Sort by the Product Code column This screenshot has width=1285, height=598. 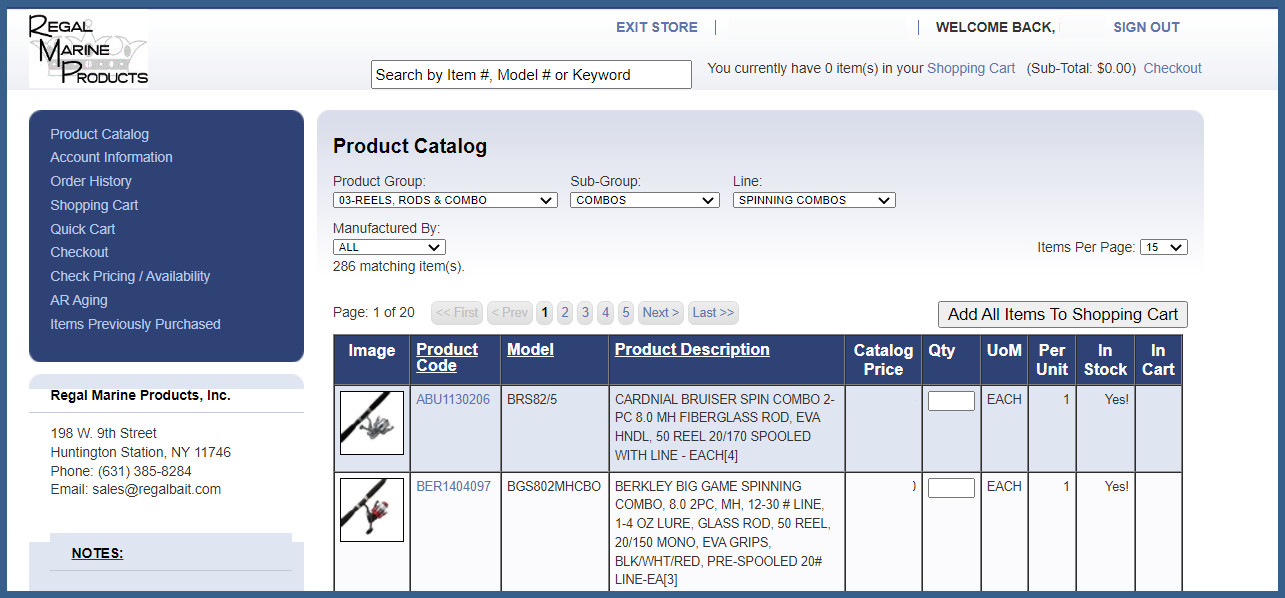point(447,357)
